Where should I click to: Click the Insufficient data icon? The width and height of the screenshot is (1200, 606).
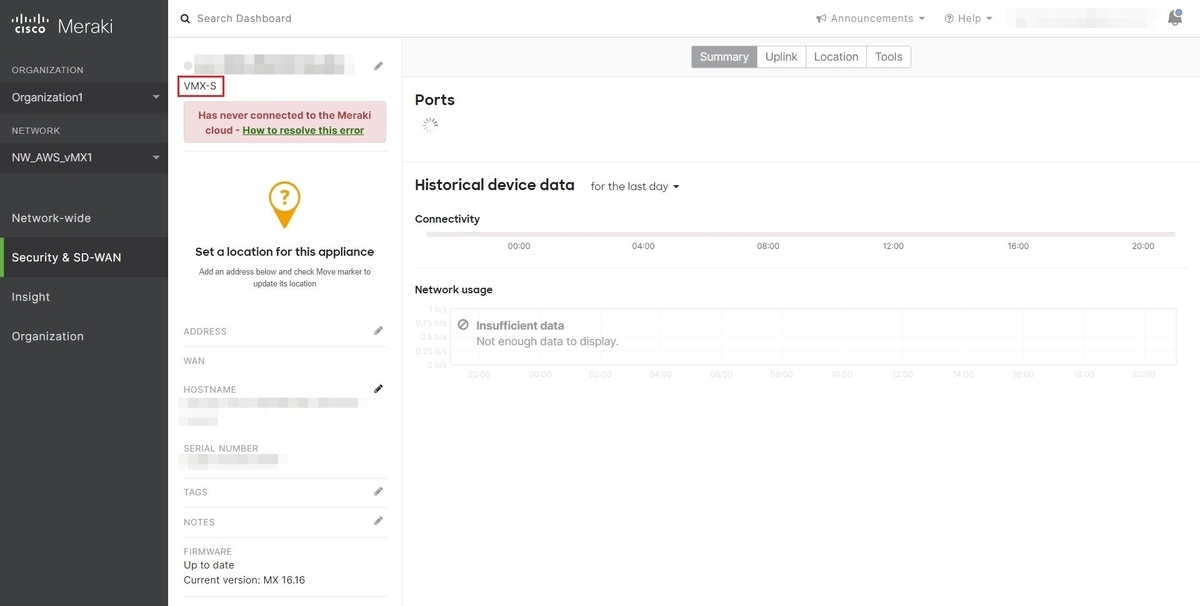(463, 325)
